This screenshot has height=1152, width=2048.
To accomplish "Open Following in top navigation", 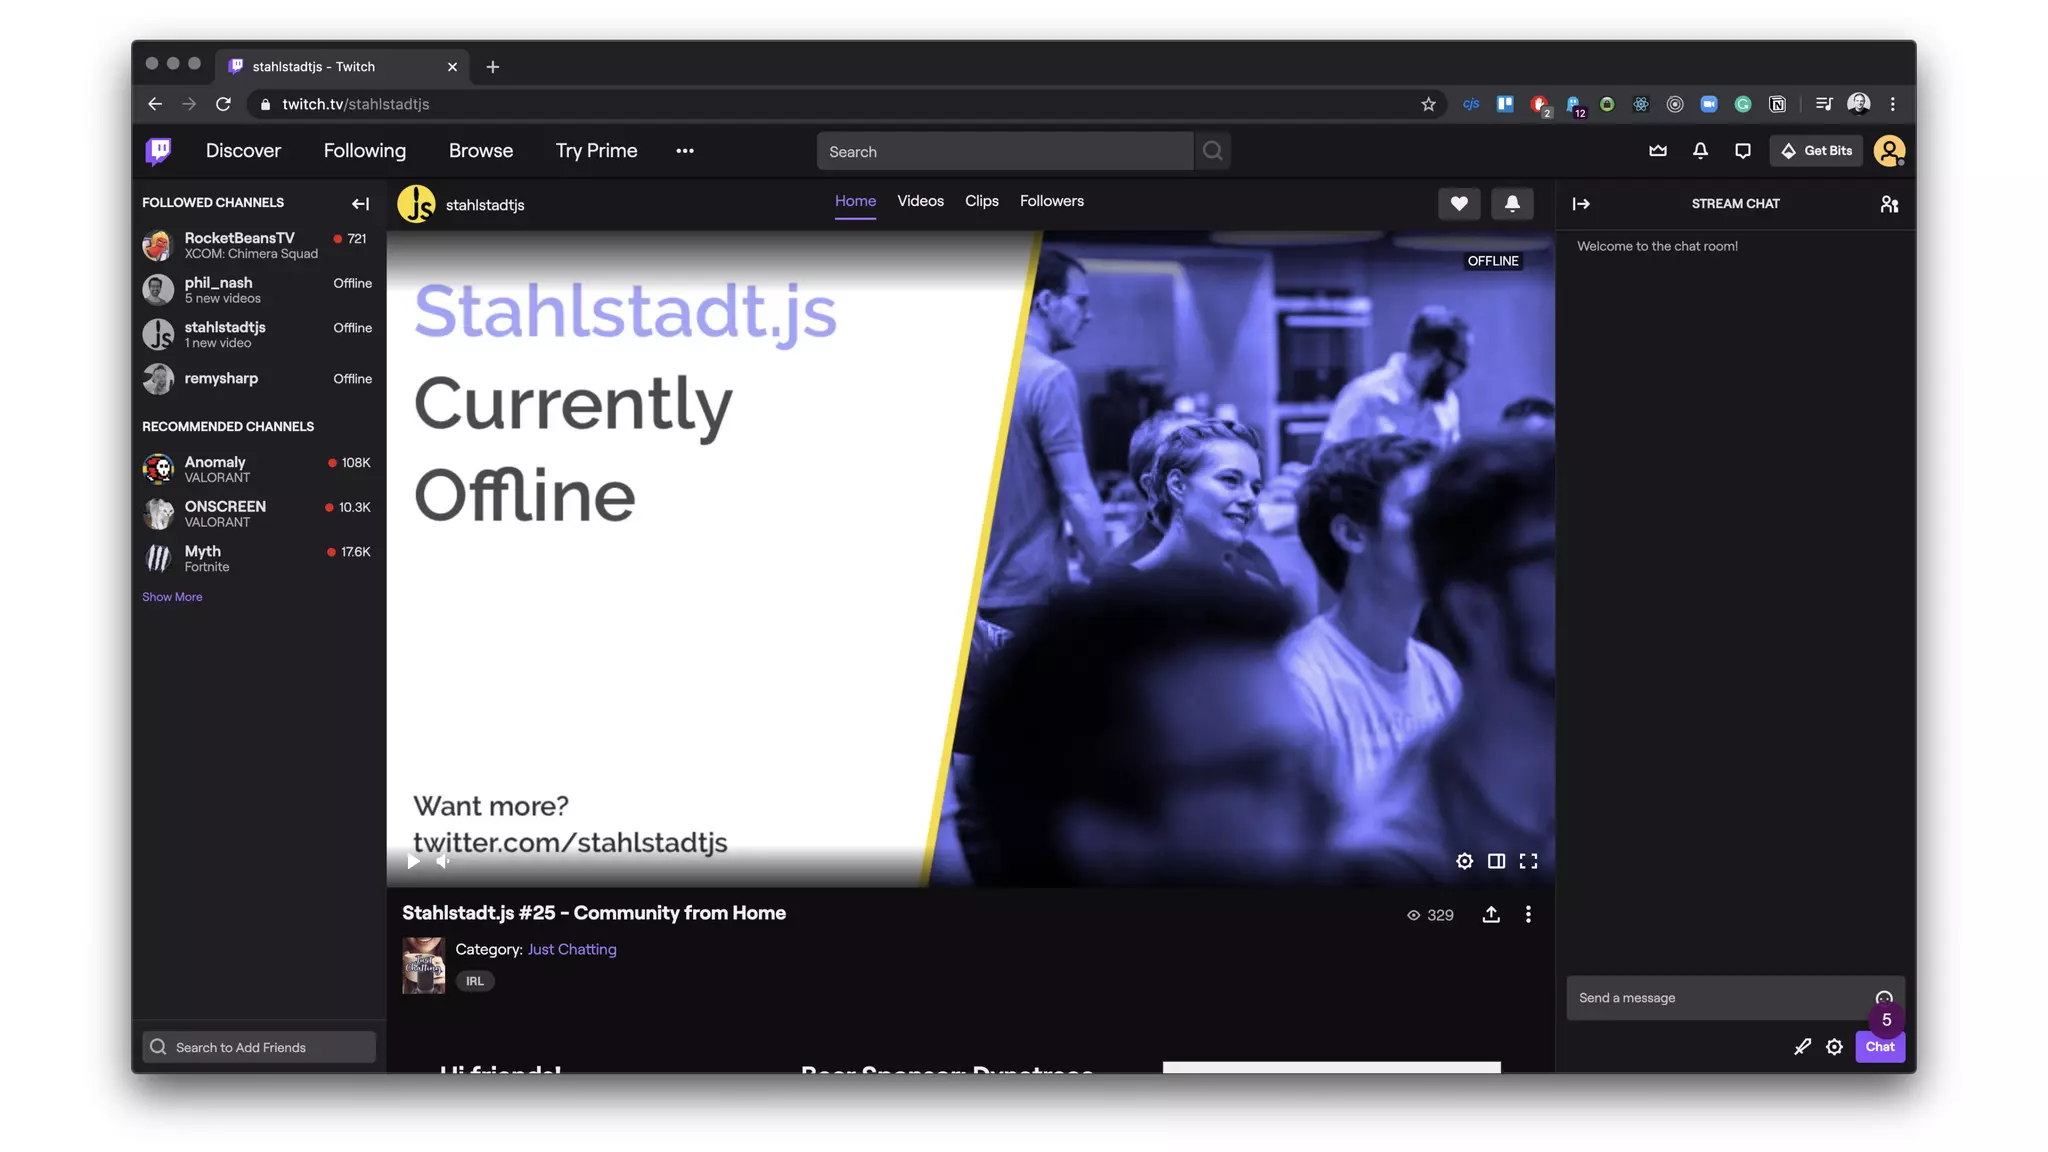I will click(364, 151).
